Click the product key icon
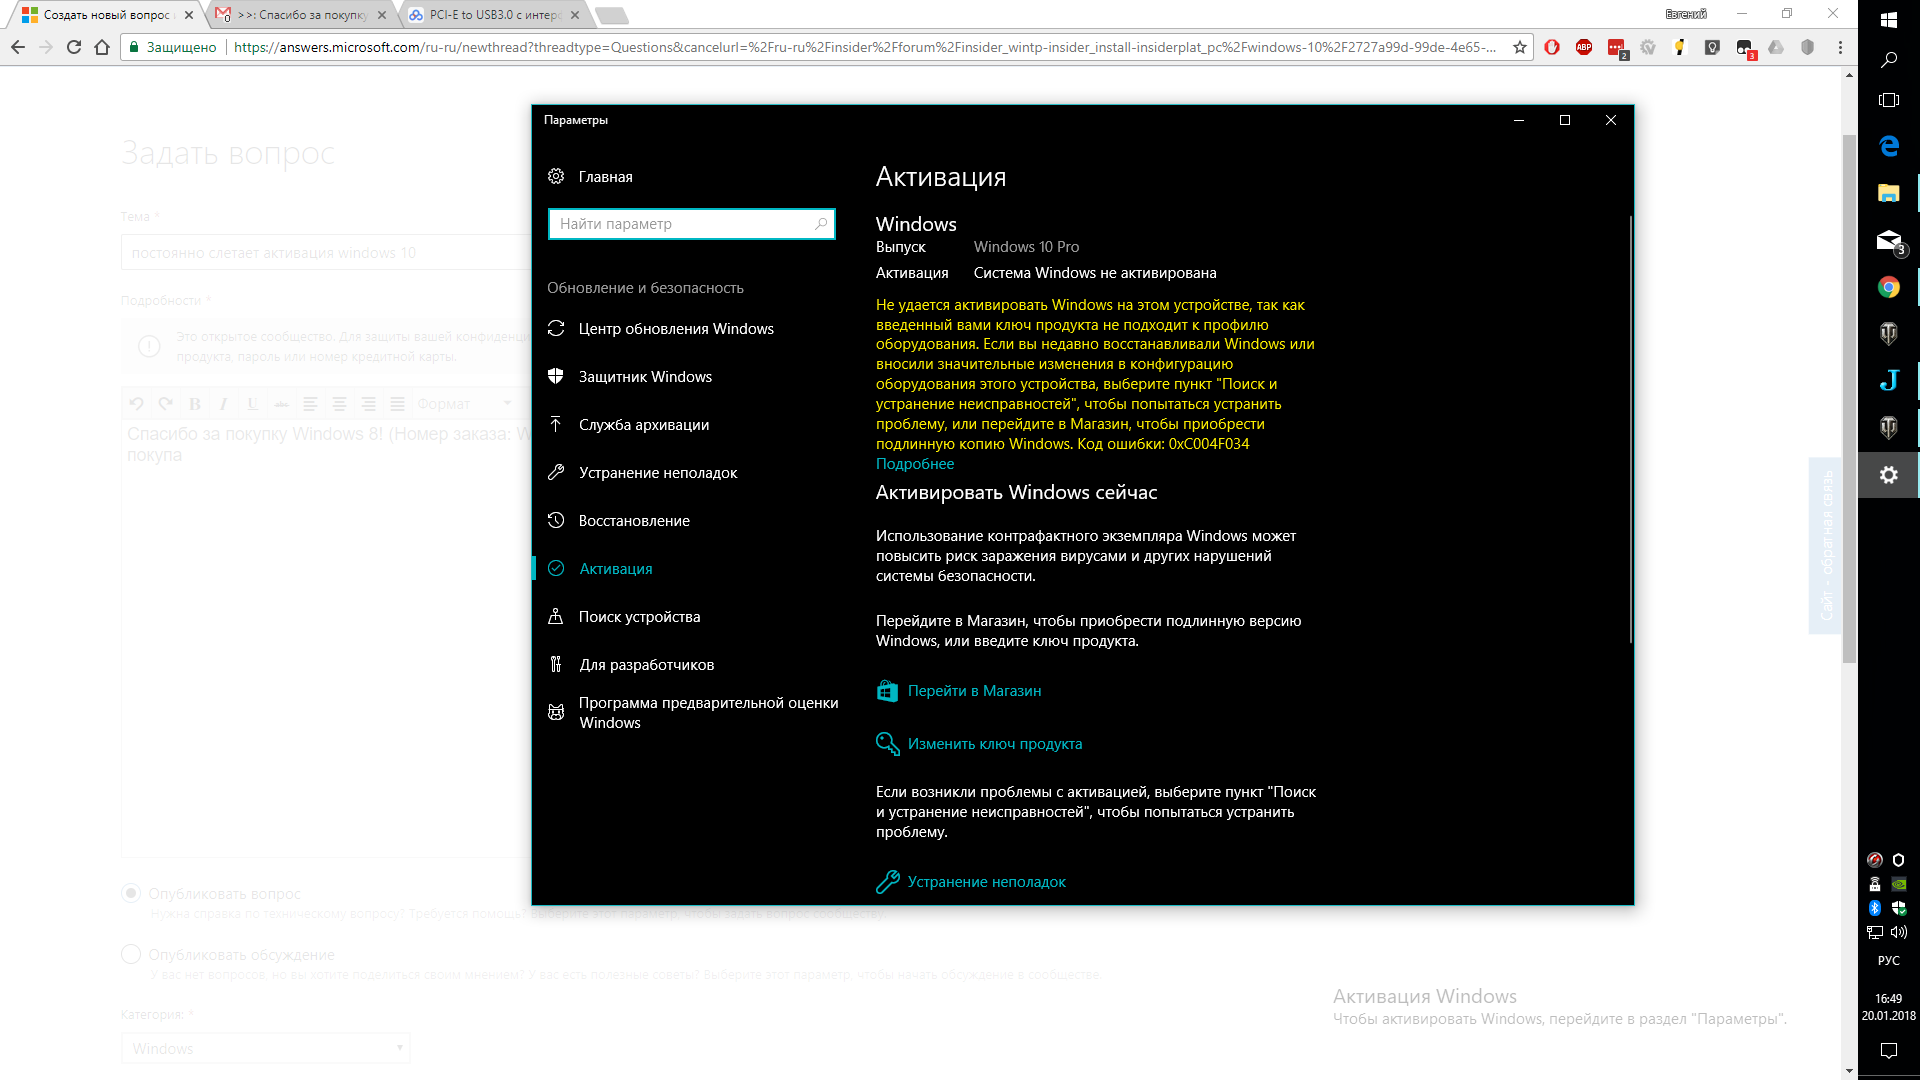This screenshot has height=1080, width=1920. click(887, 743)
